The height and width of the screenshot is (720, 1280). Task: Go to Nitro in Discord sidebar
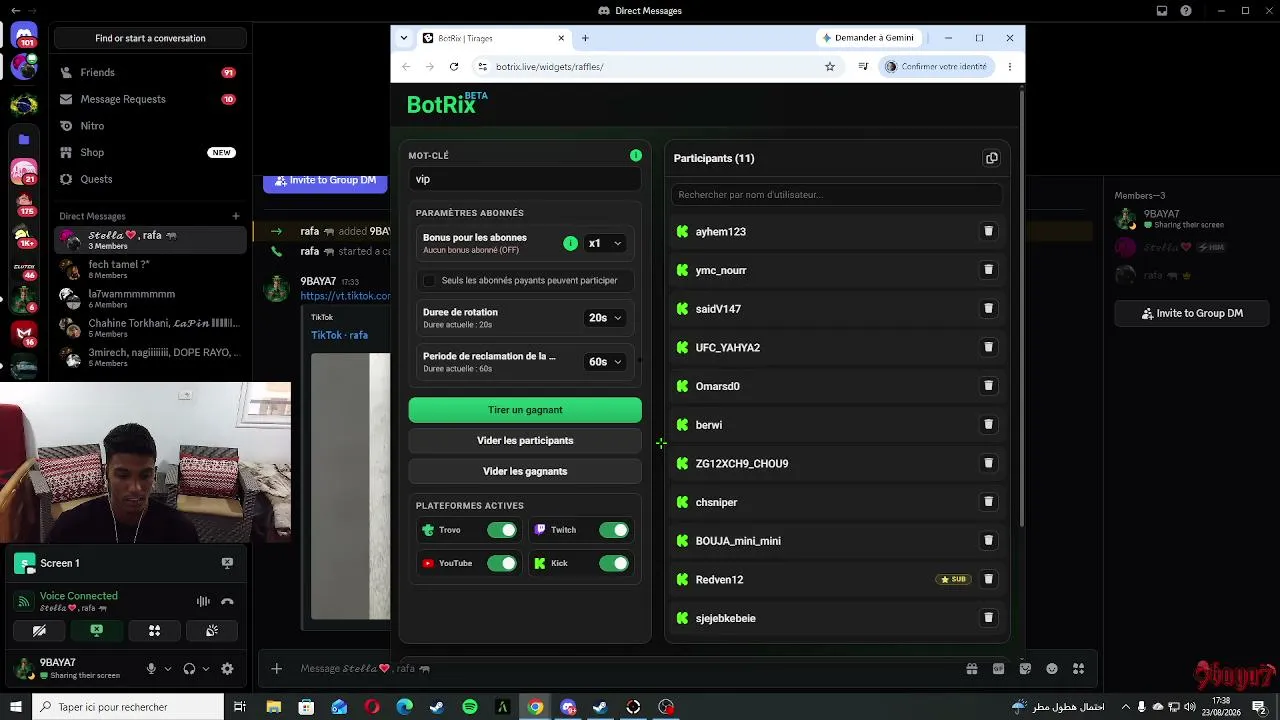tap(150, 126)
